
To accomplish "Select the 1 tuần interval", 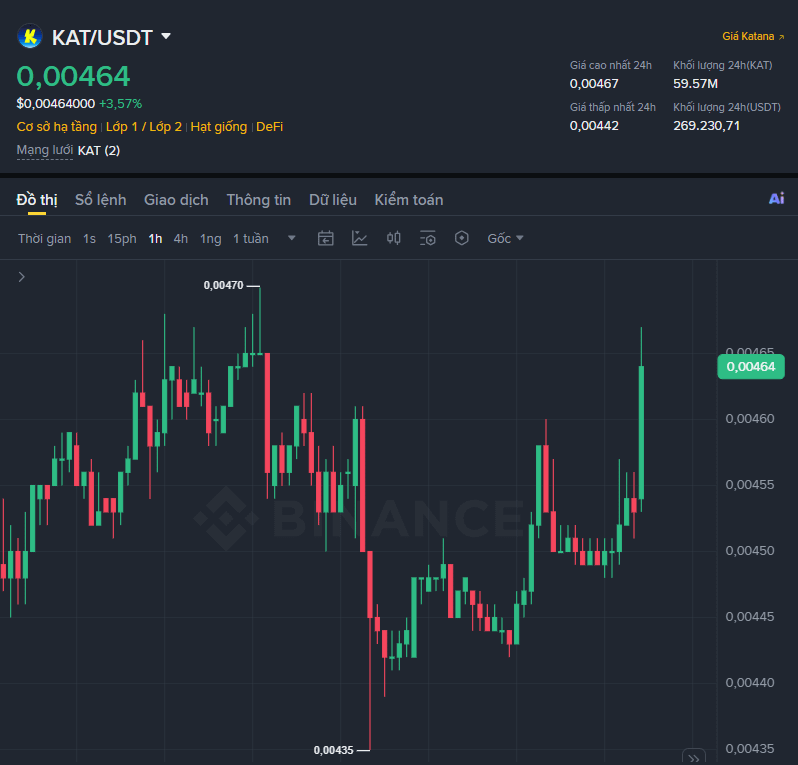I will coord(251,239).
